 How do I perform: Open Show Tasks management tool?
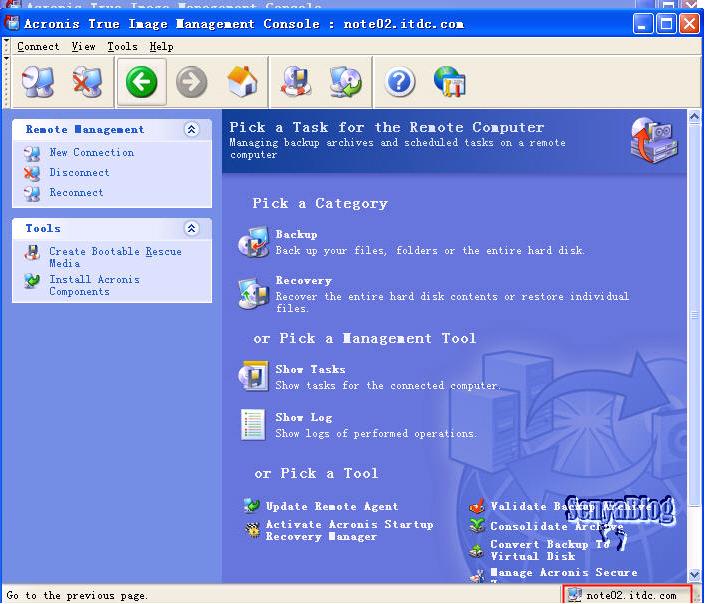tap(310, 369)
